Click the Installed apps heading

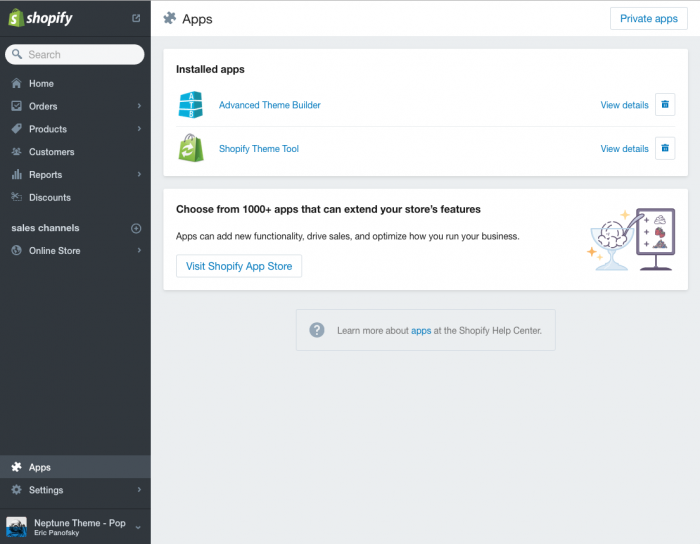(210, 69)
